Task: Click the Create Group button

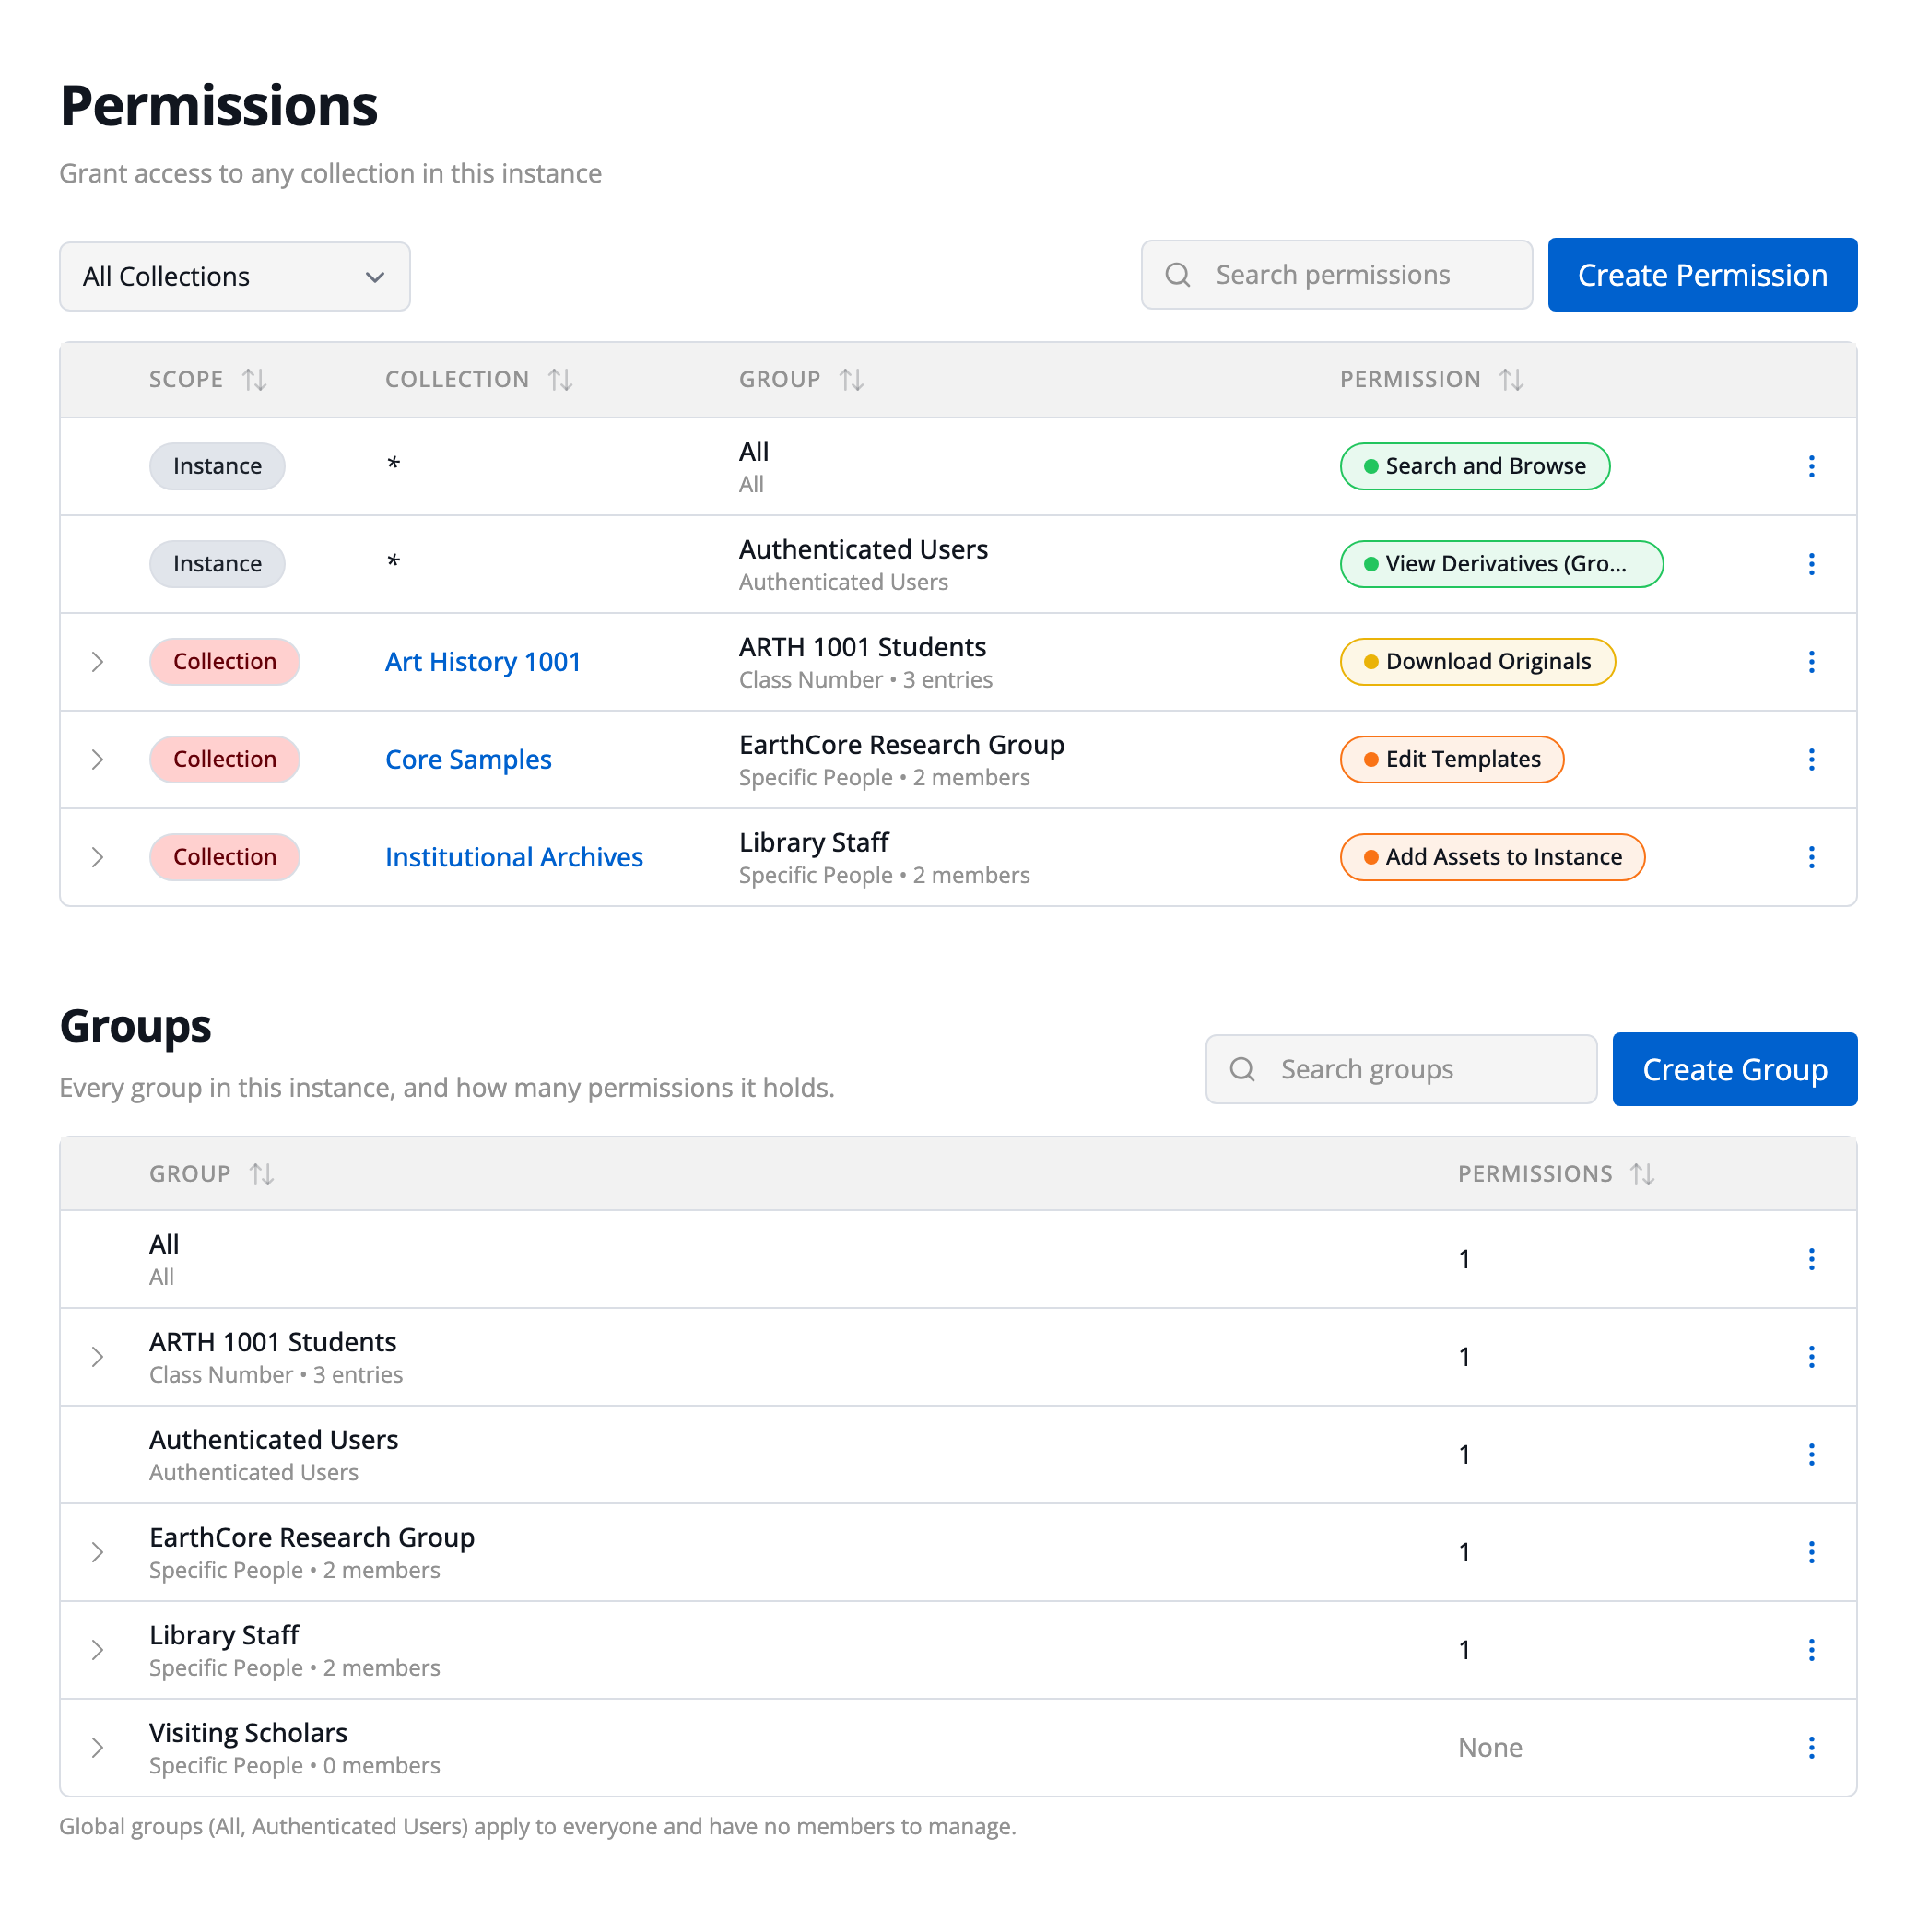Action: [x=1734, y=1069]
